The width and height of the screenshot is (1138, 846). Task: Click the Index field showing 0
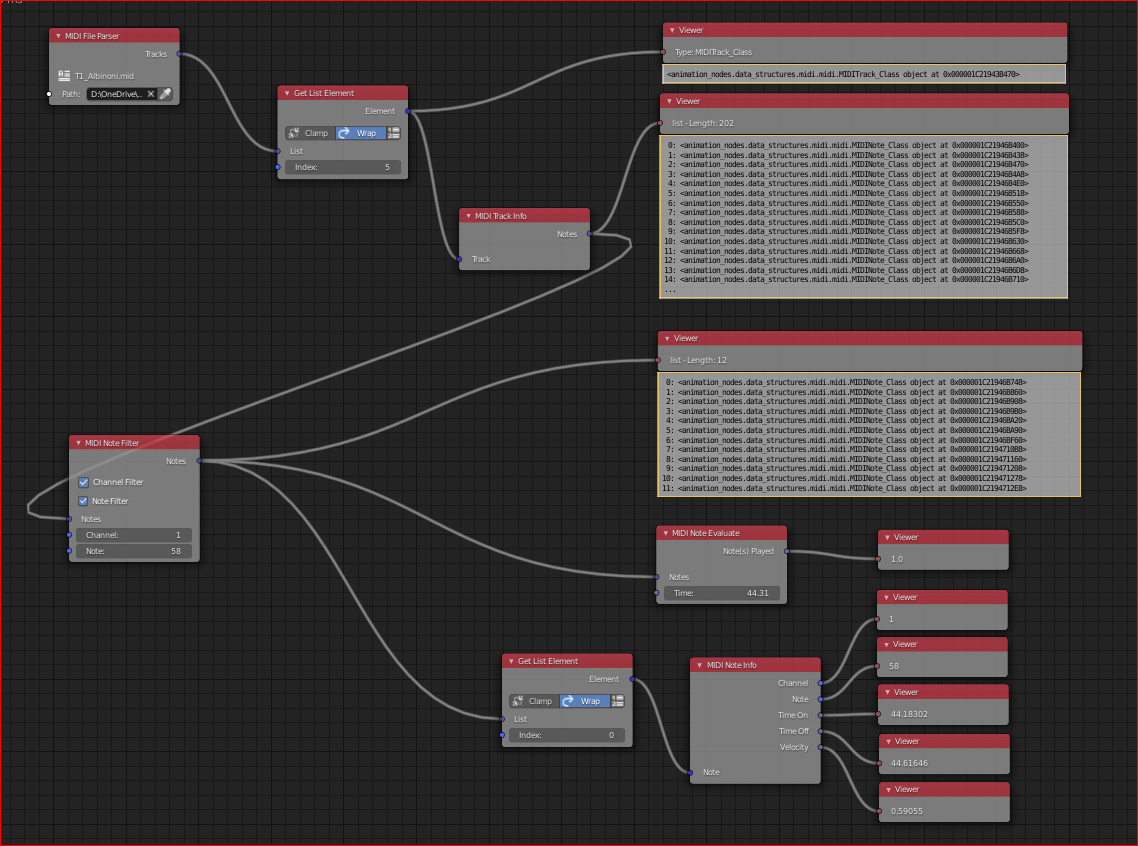[x=567, y=735]
